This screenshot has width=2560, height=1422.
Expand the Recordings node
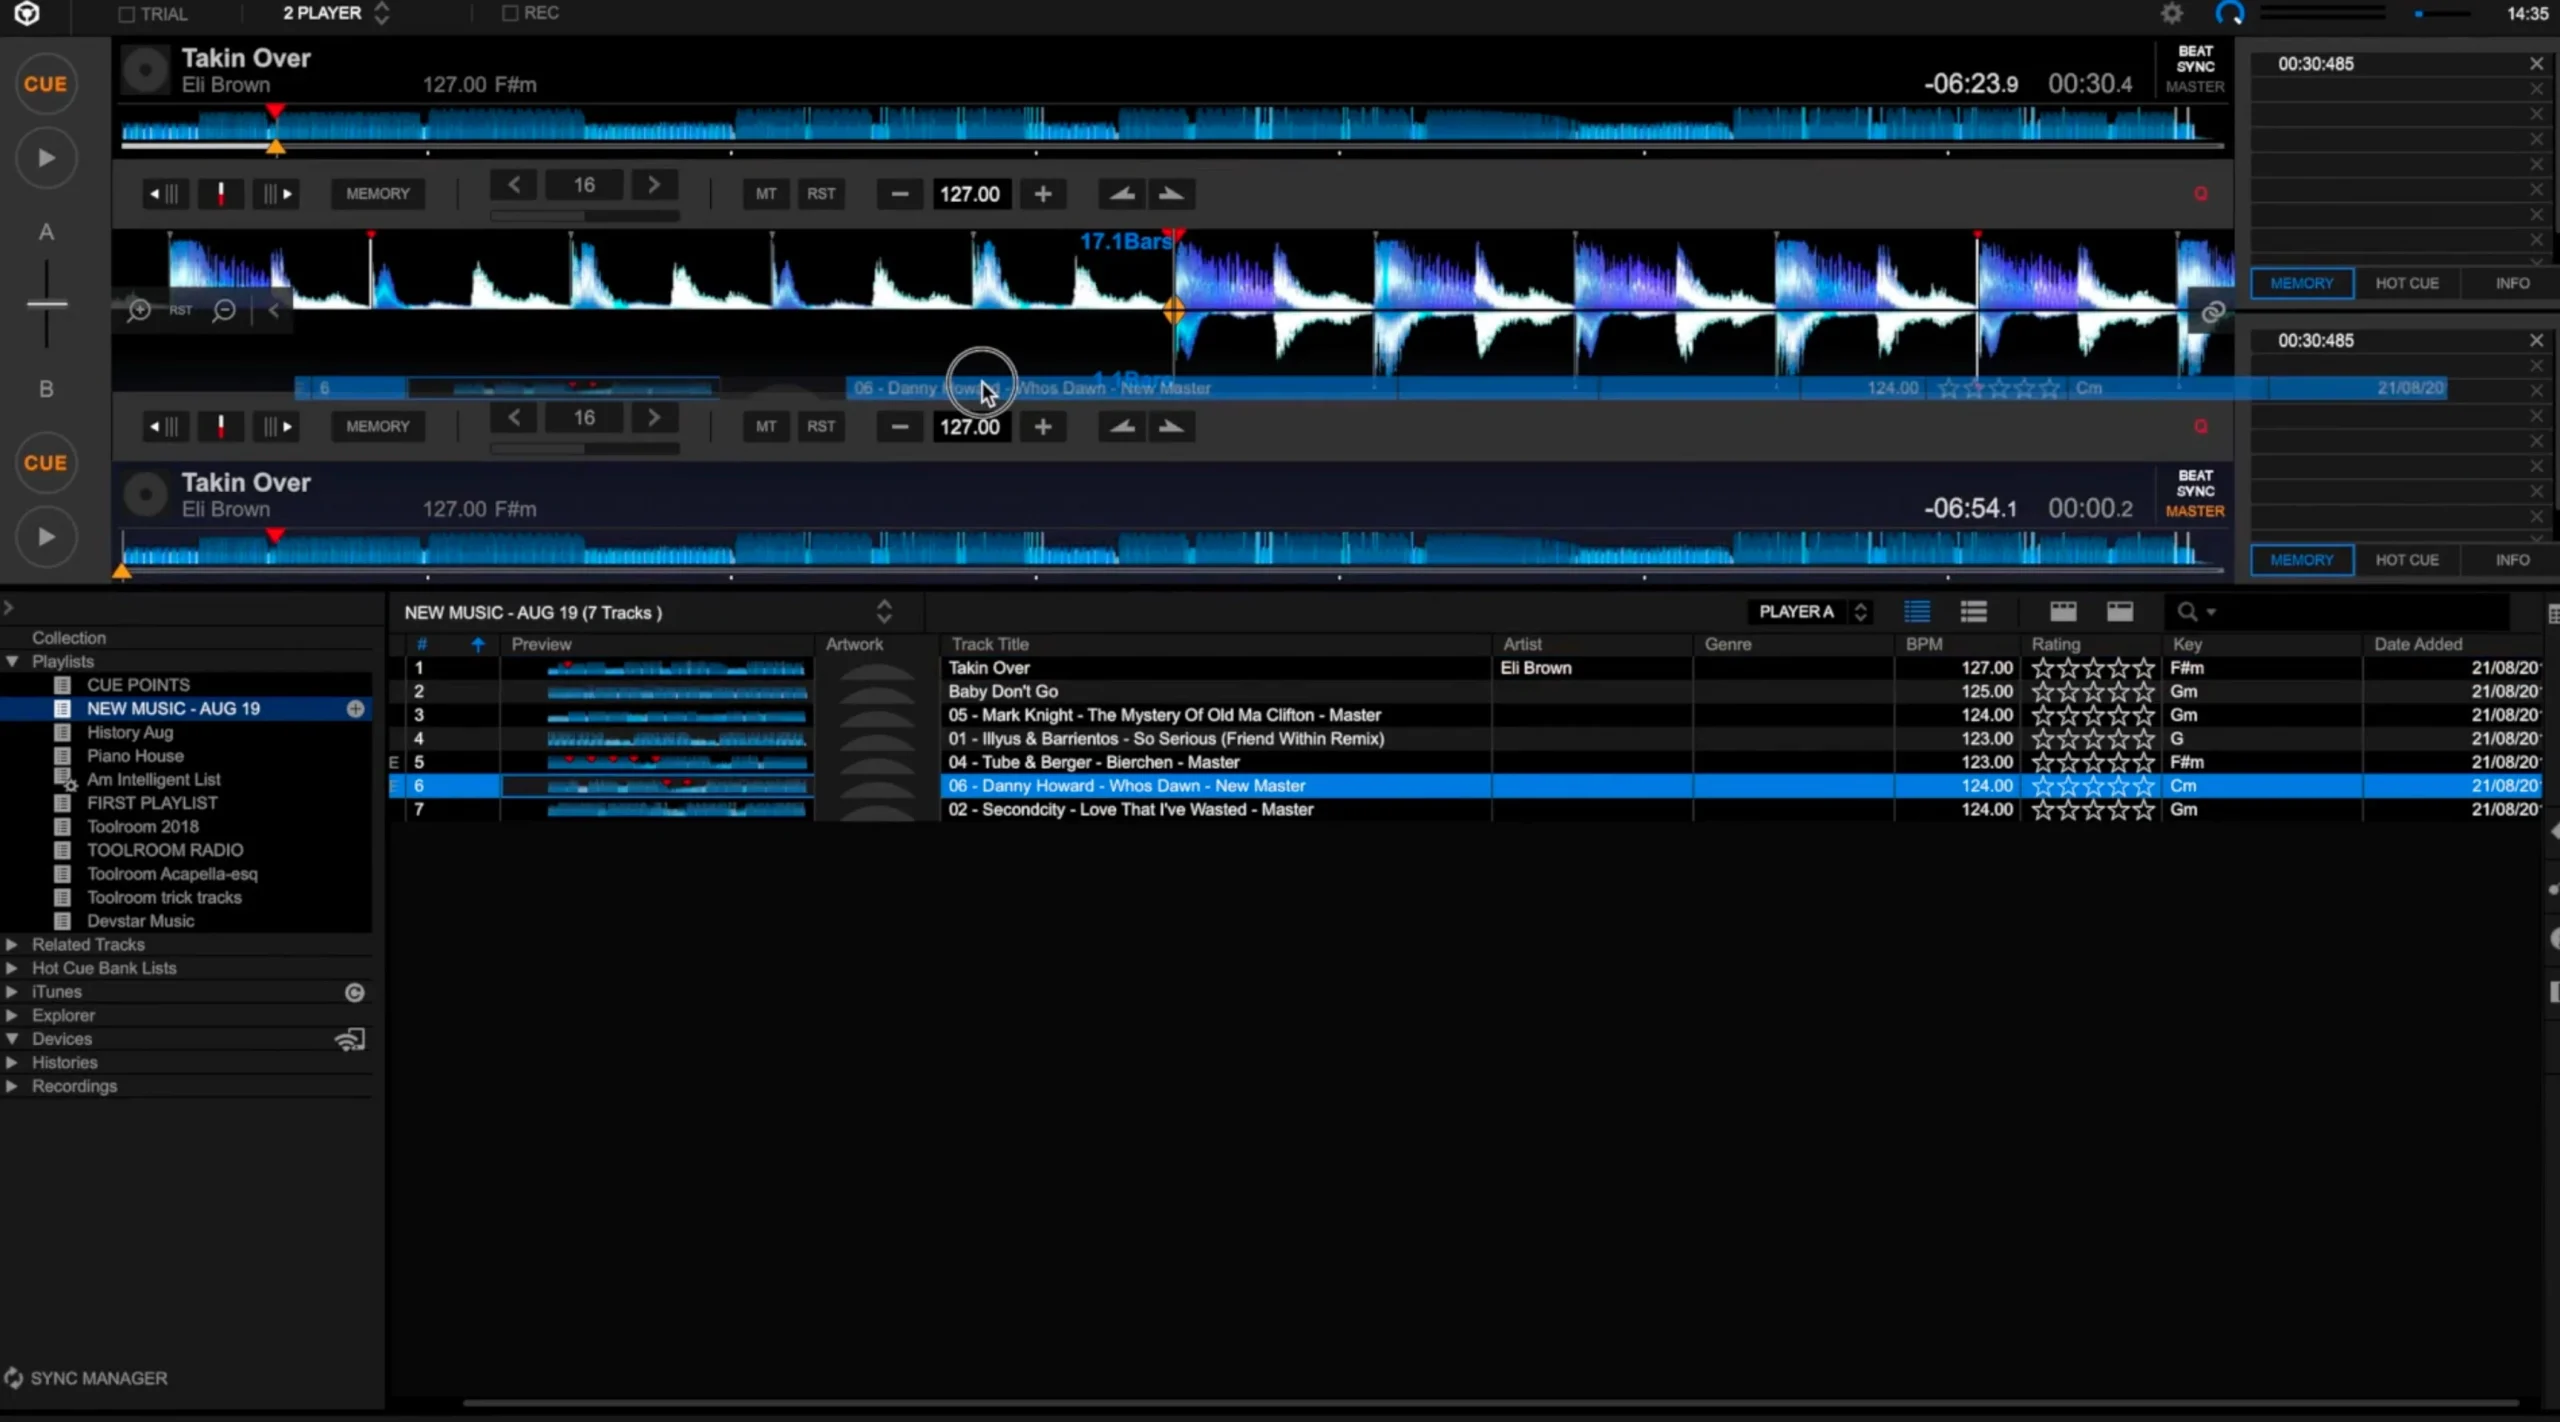[12, 1087]
